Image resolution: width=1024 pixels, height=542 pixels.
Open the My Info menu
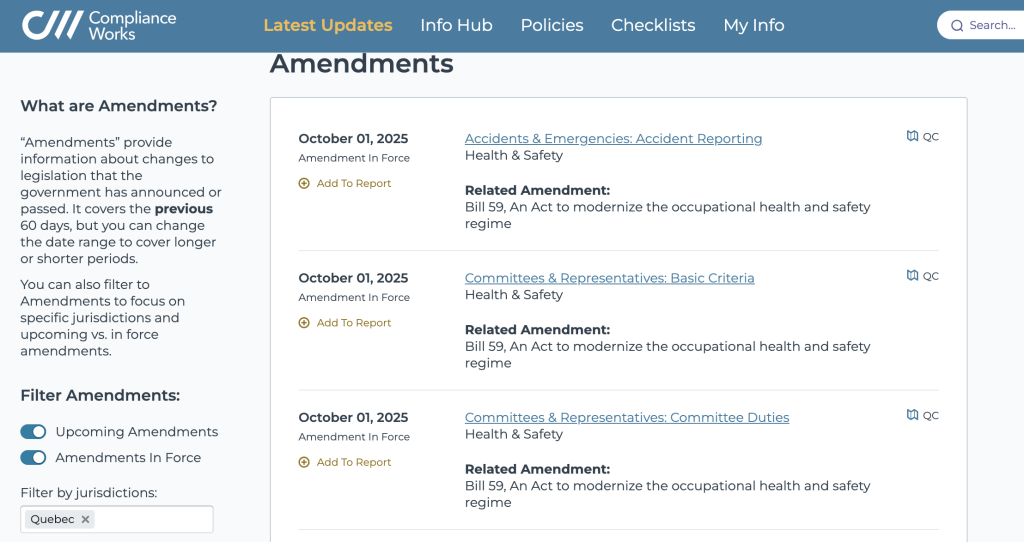click(754, 25)
